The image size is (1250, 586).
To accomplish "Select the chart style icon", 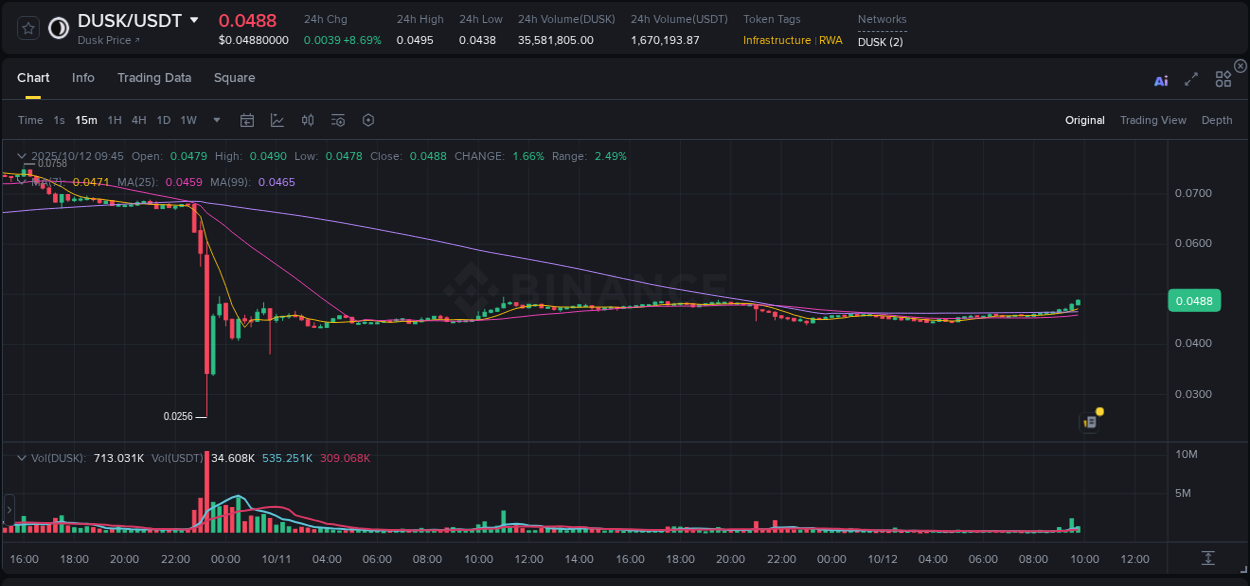I will 277,119.
